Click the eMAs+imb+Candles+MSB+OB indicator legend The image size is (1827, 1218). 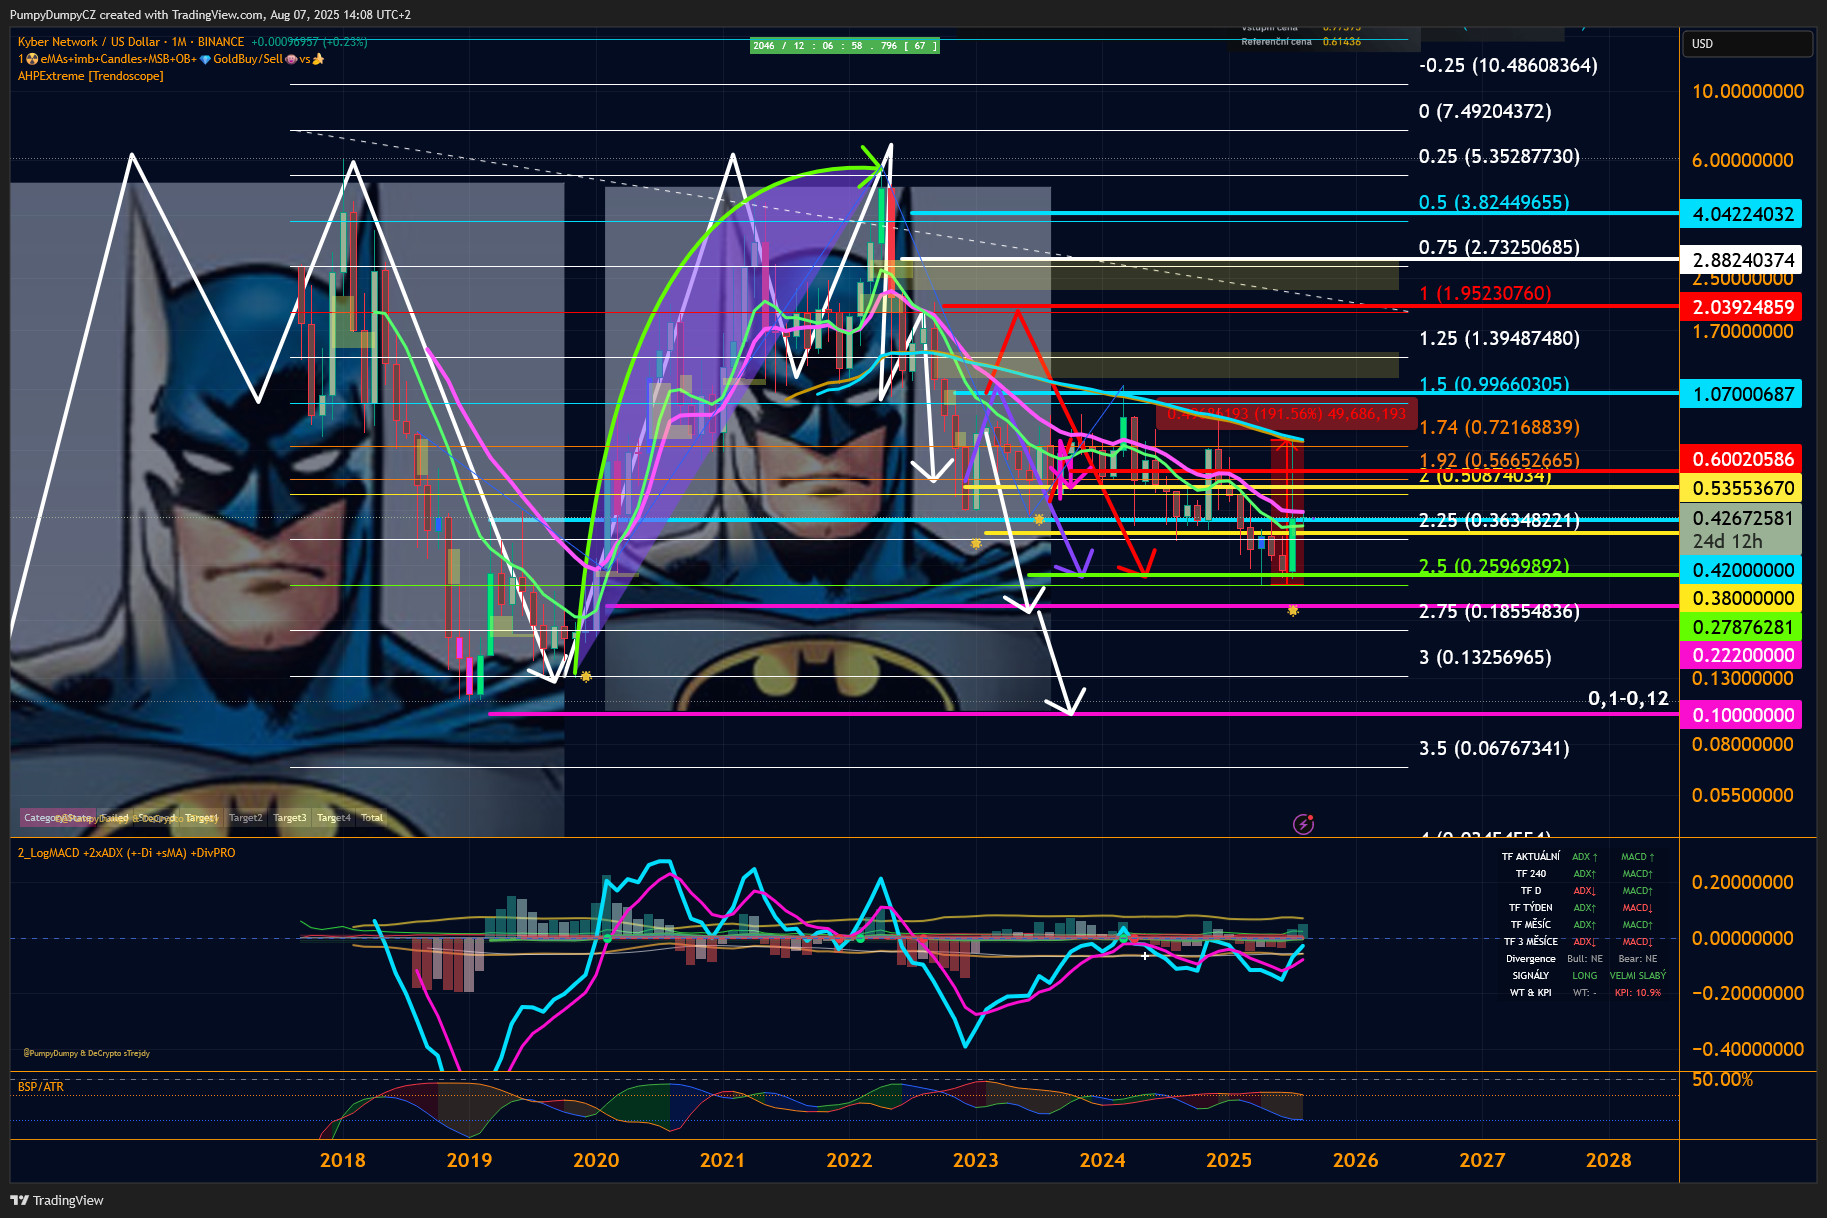170,59
